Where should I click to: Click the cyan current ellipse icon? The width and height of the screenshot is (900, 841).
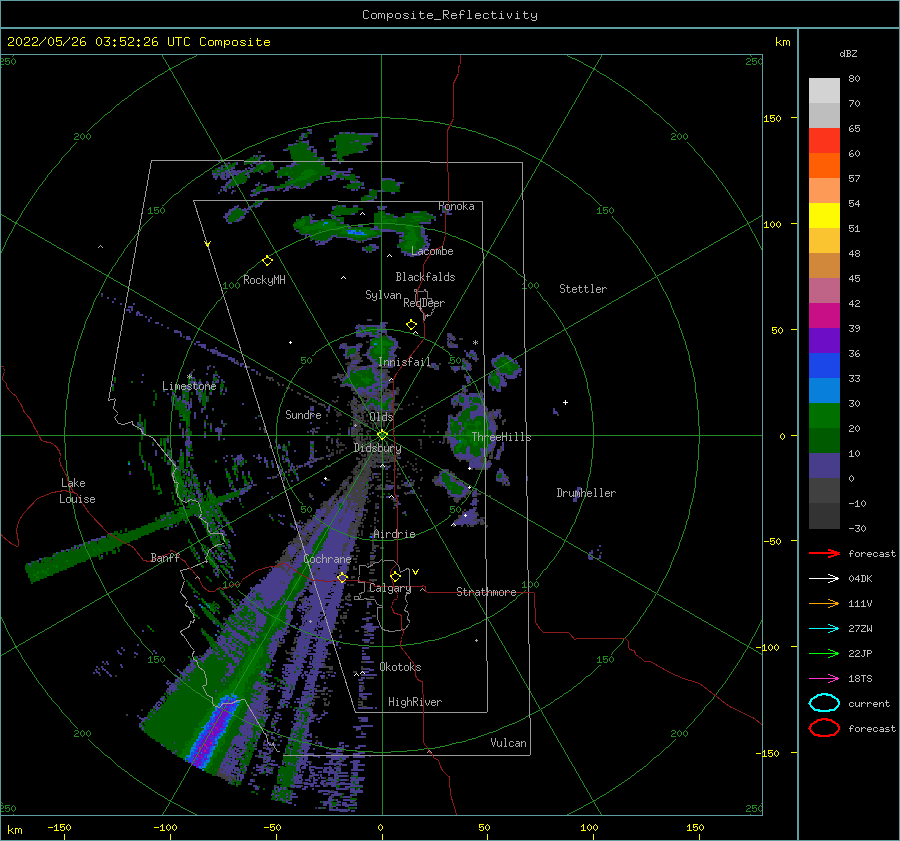(824, 703)
